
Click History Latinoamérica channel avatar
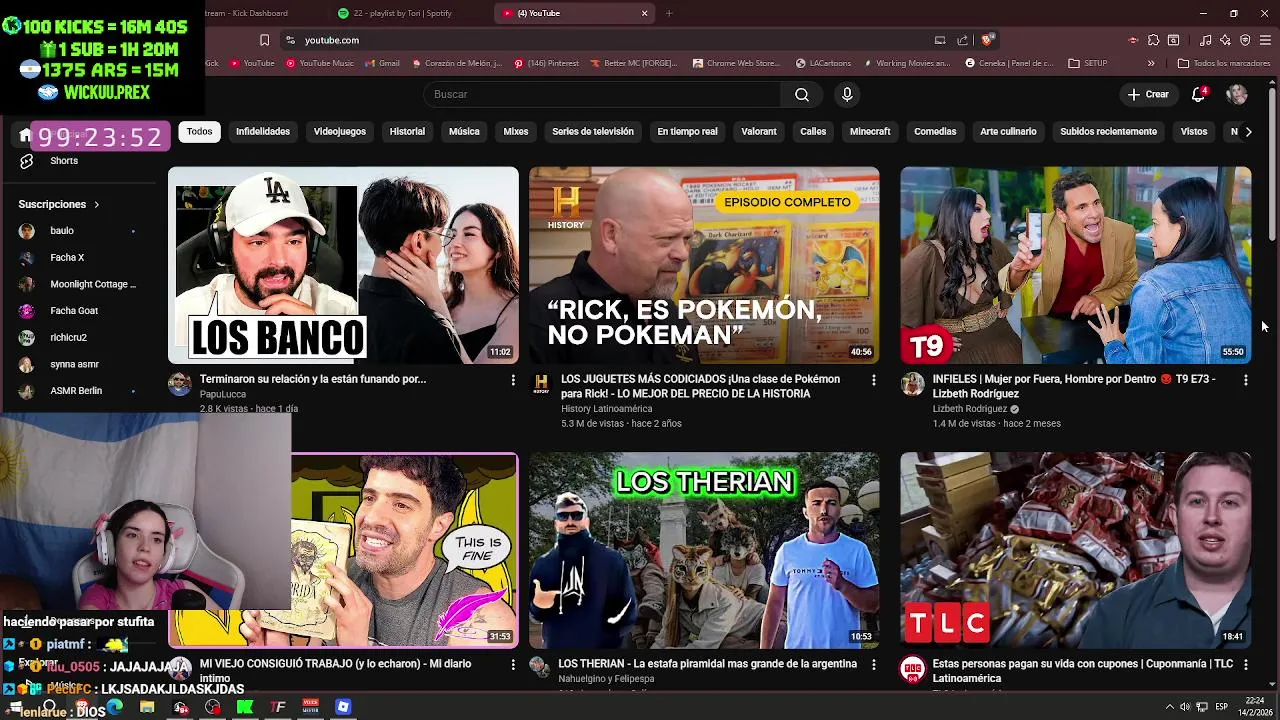(541, 383)
